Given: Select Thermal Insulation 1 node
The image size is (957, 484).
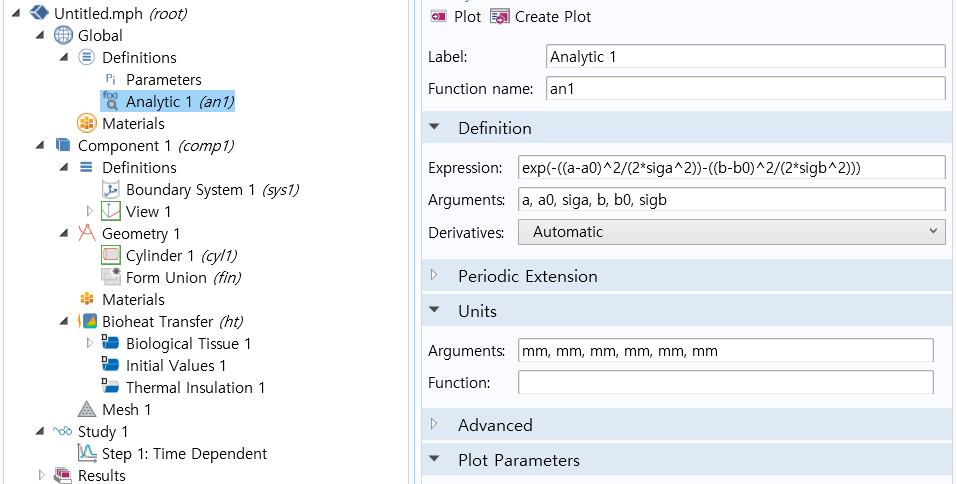Looking at the screenshot, I should (x=195, y=388).
